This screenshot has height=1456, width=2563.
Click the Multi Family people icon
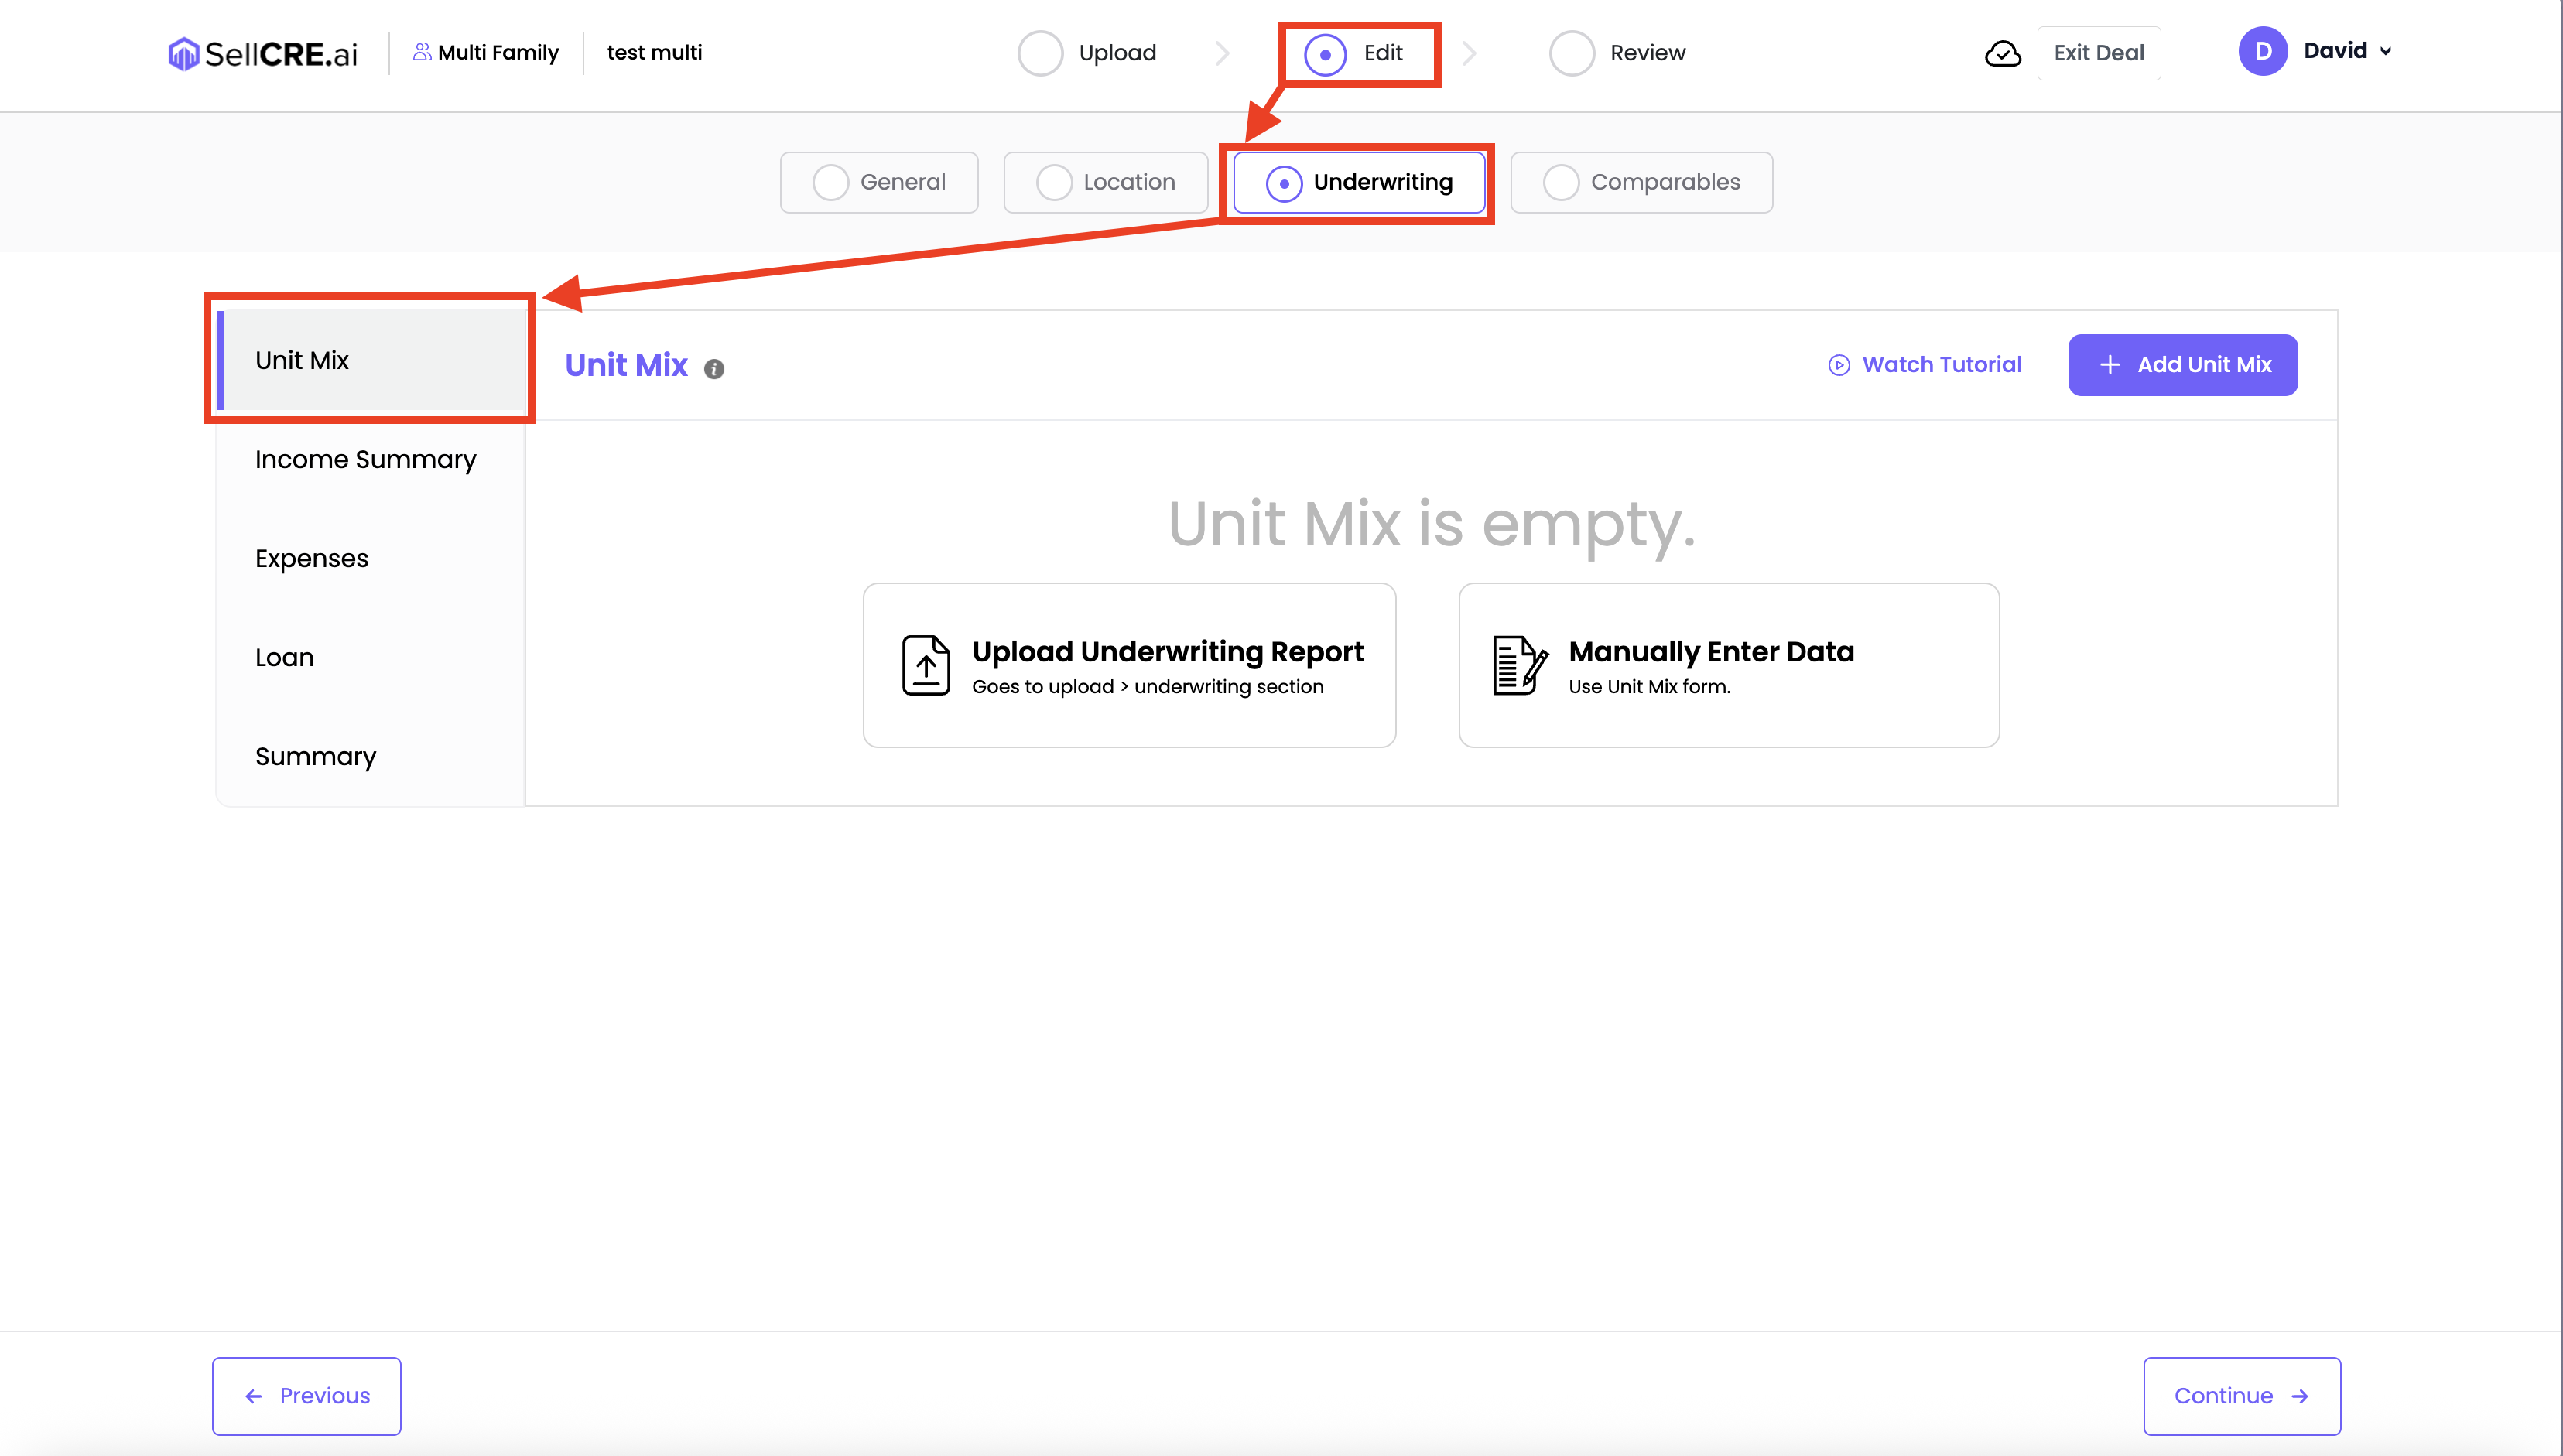(422, 52)
